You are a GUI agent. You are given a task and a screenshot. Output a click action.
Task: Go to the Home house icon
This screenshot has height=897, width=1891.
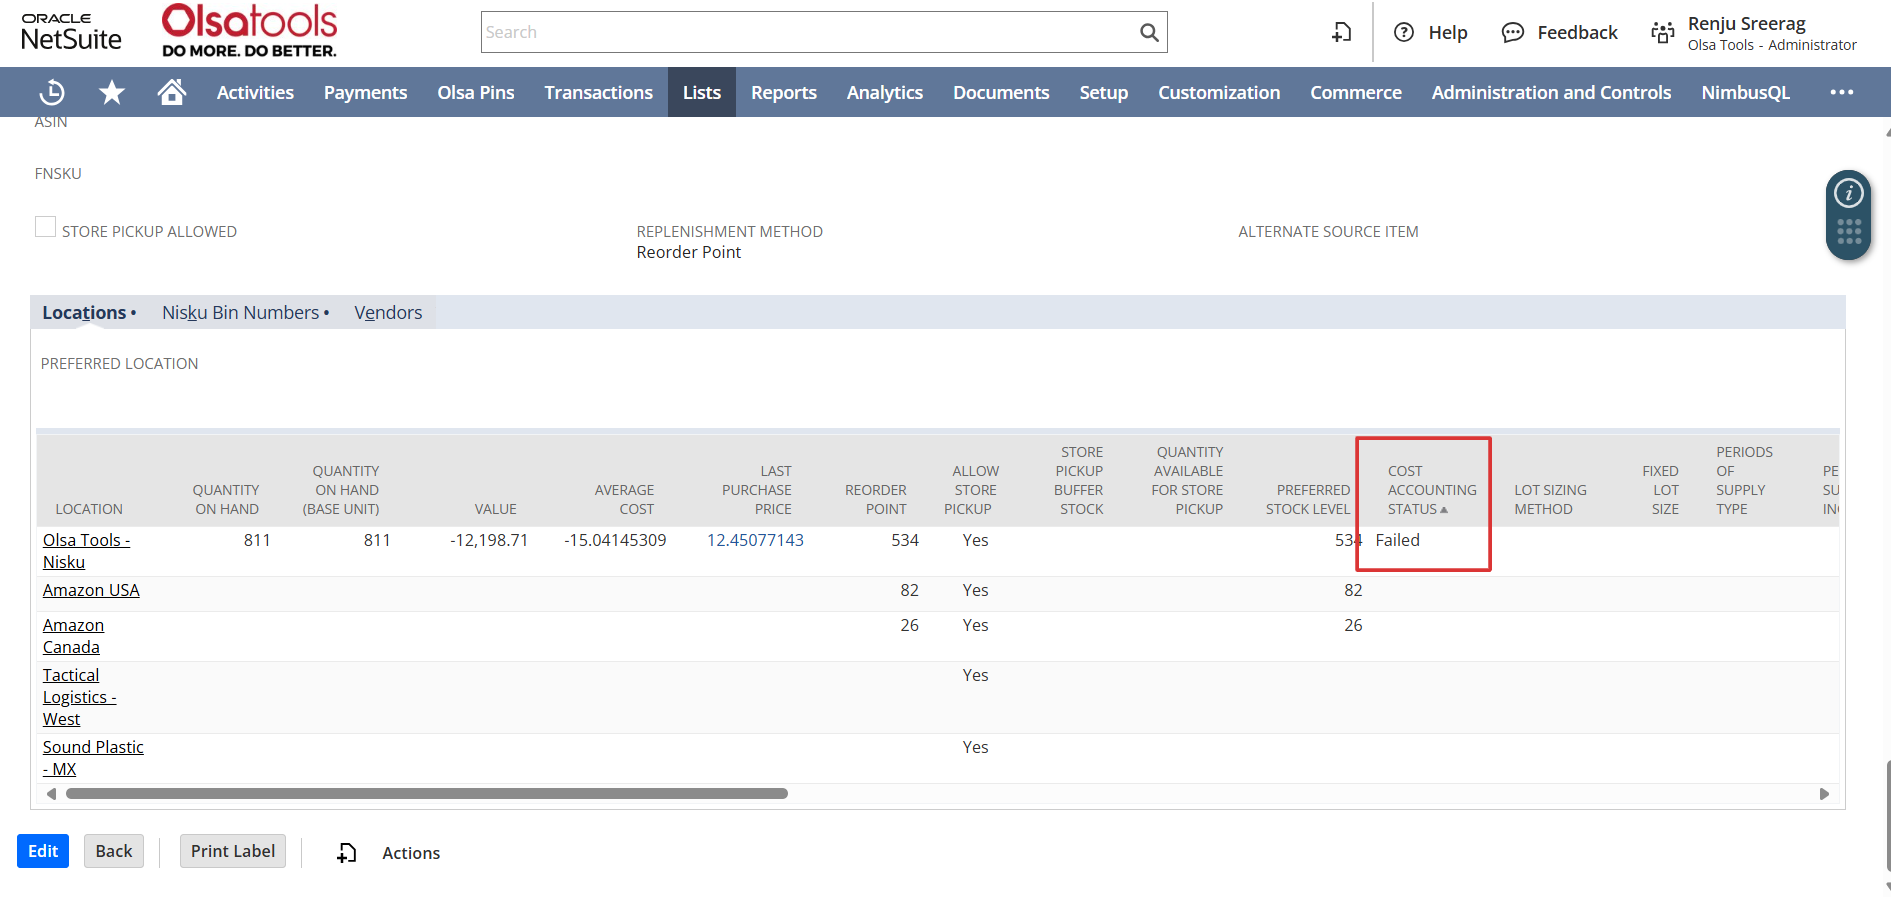[172, 92]
